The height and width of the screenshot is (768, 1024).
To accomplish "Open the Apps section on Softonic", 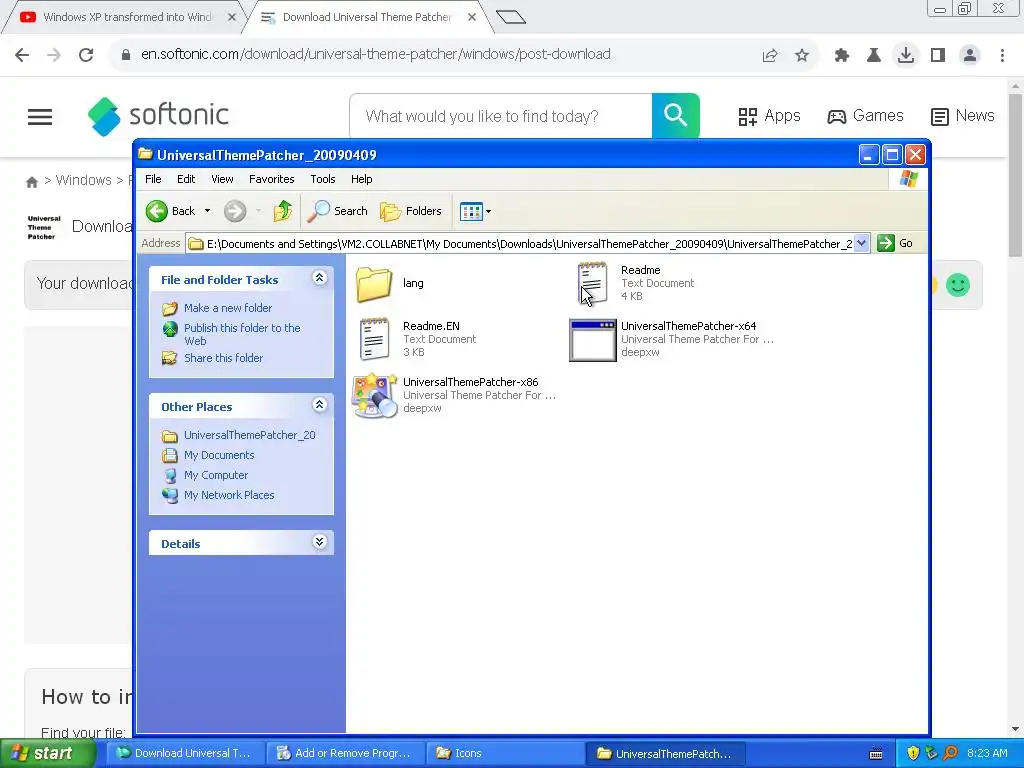I will coord(769,116).
